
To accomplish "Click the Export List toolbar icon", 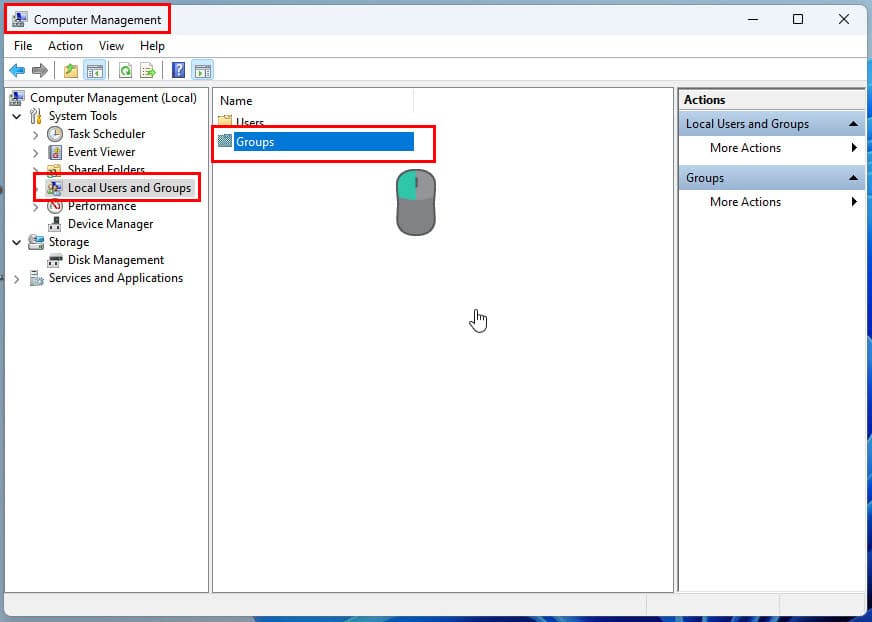I will pos(148,71).
